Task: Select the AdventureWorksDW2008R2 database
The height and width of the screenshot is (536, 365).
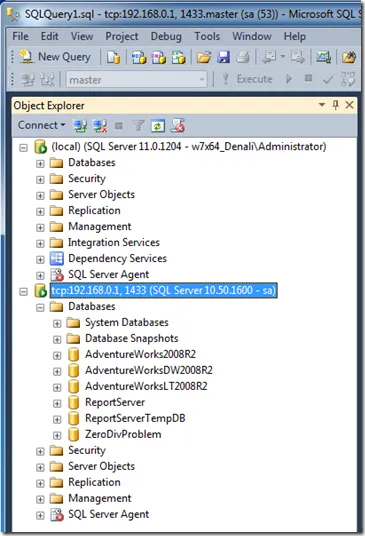Action: (x=149, y=370)
